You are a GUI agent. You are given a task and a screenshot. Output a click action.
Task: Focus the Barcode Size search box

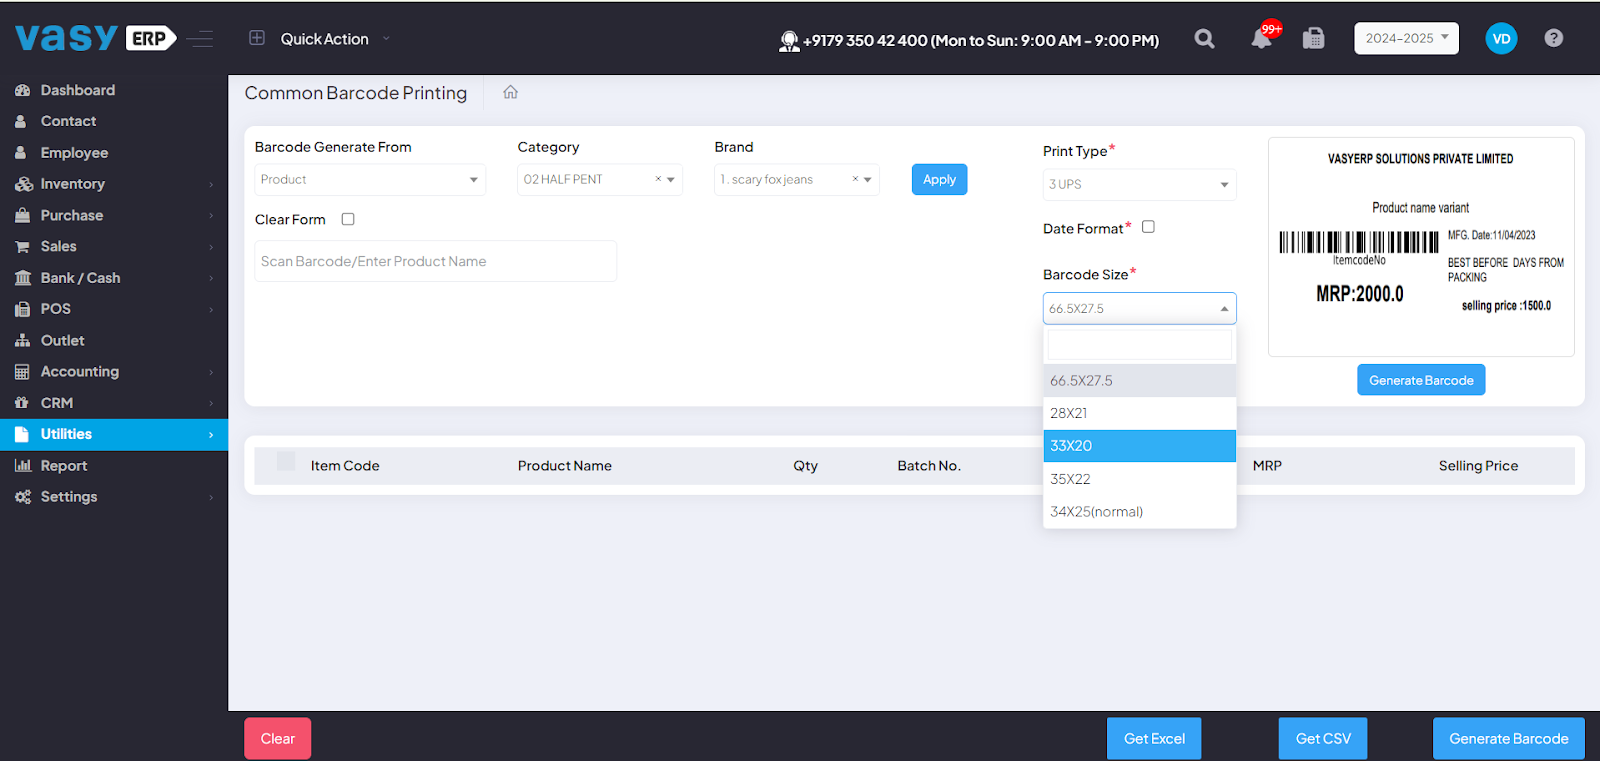1140,345
